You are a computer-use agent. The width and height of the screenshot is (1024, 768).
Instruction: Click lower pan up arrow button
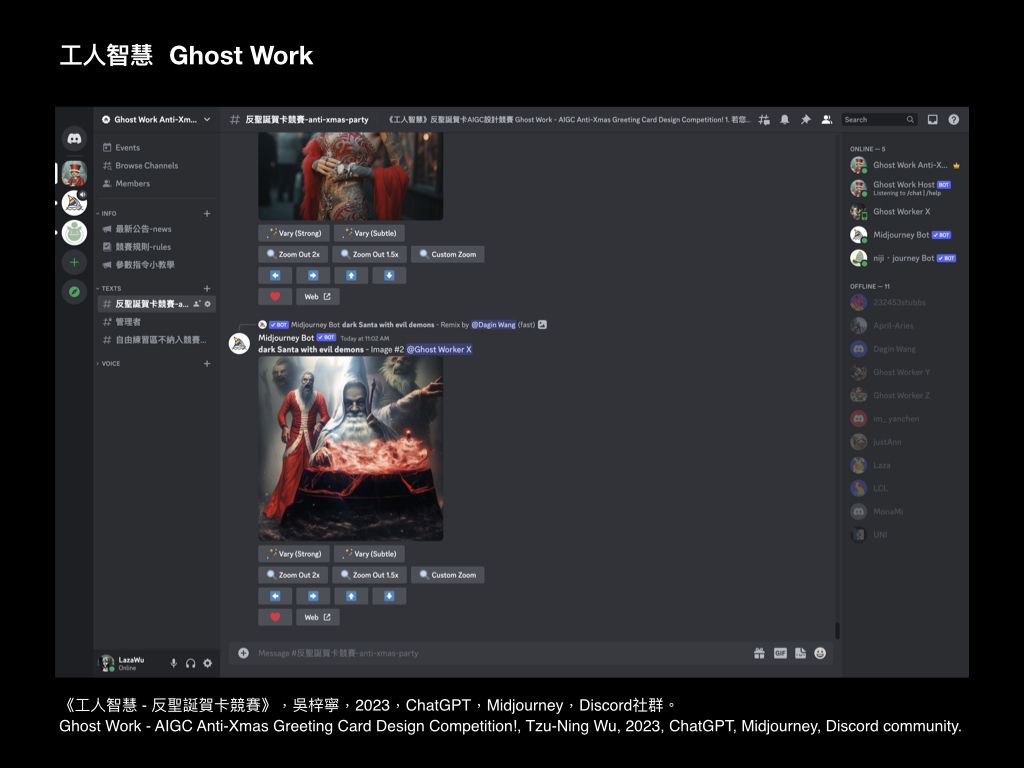(351, 596)
